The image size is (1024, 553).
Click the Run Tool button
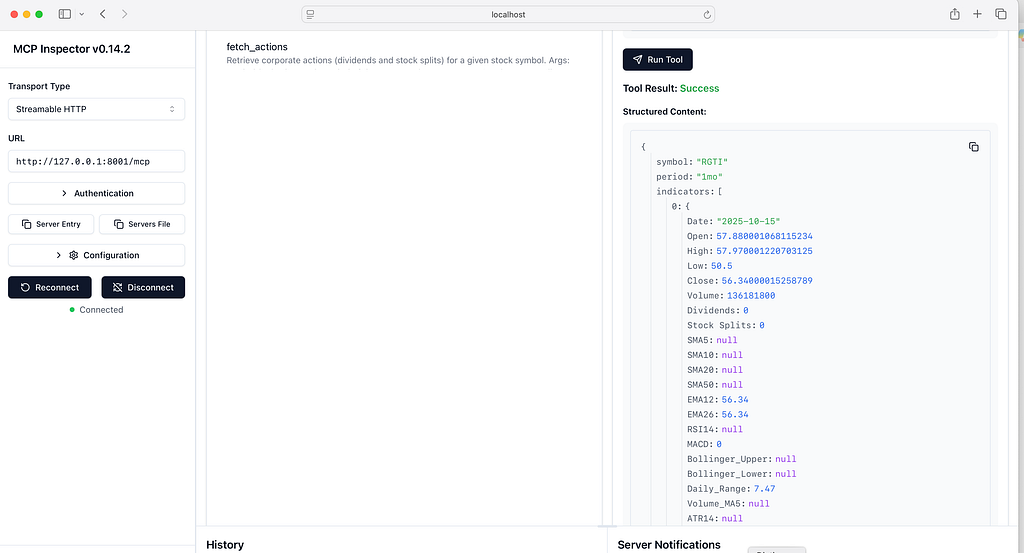(658, 59)
